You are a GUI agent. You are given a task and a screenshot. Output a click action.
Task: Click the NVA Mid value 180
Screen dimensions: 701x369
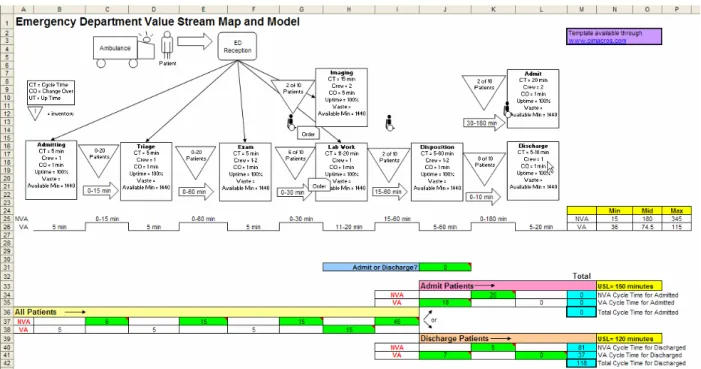647,219
